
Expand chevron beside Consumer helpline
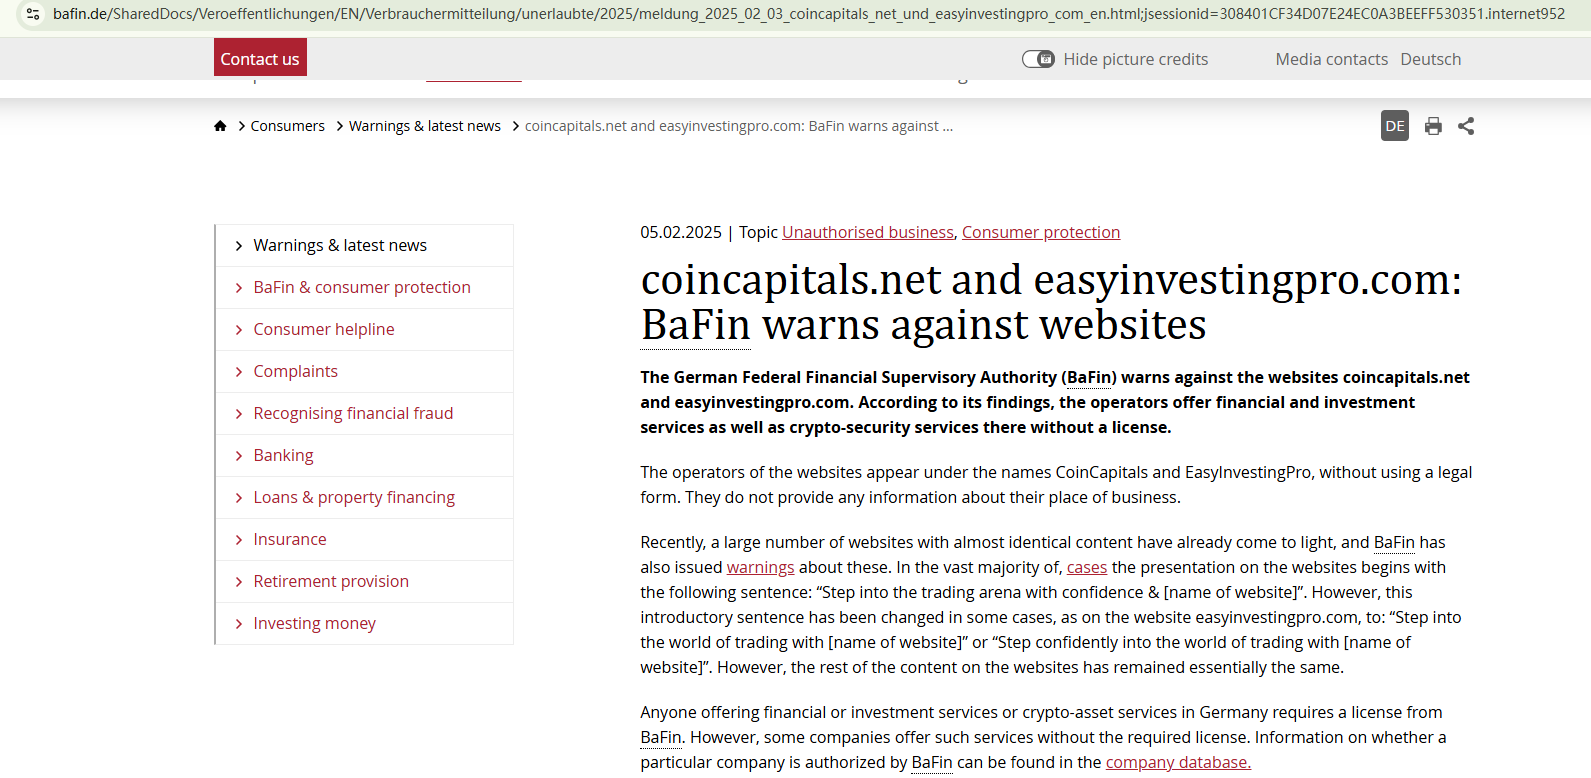[x=238, y=330]
